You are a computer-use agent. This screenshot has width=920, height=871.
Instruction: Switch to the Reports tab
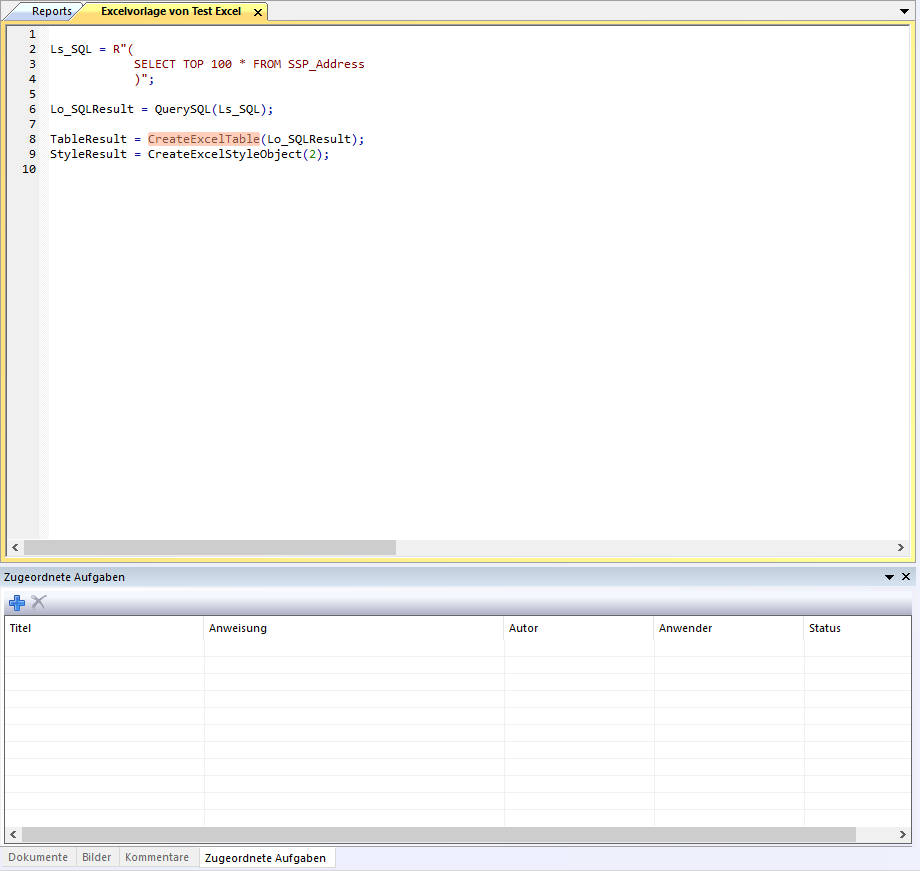[x=45, y=11]
